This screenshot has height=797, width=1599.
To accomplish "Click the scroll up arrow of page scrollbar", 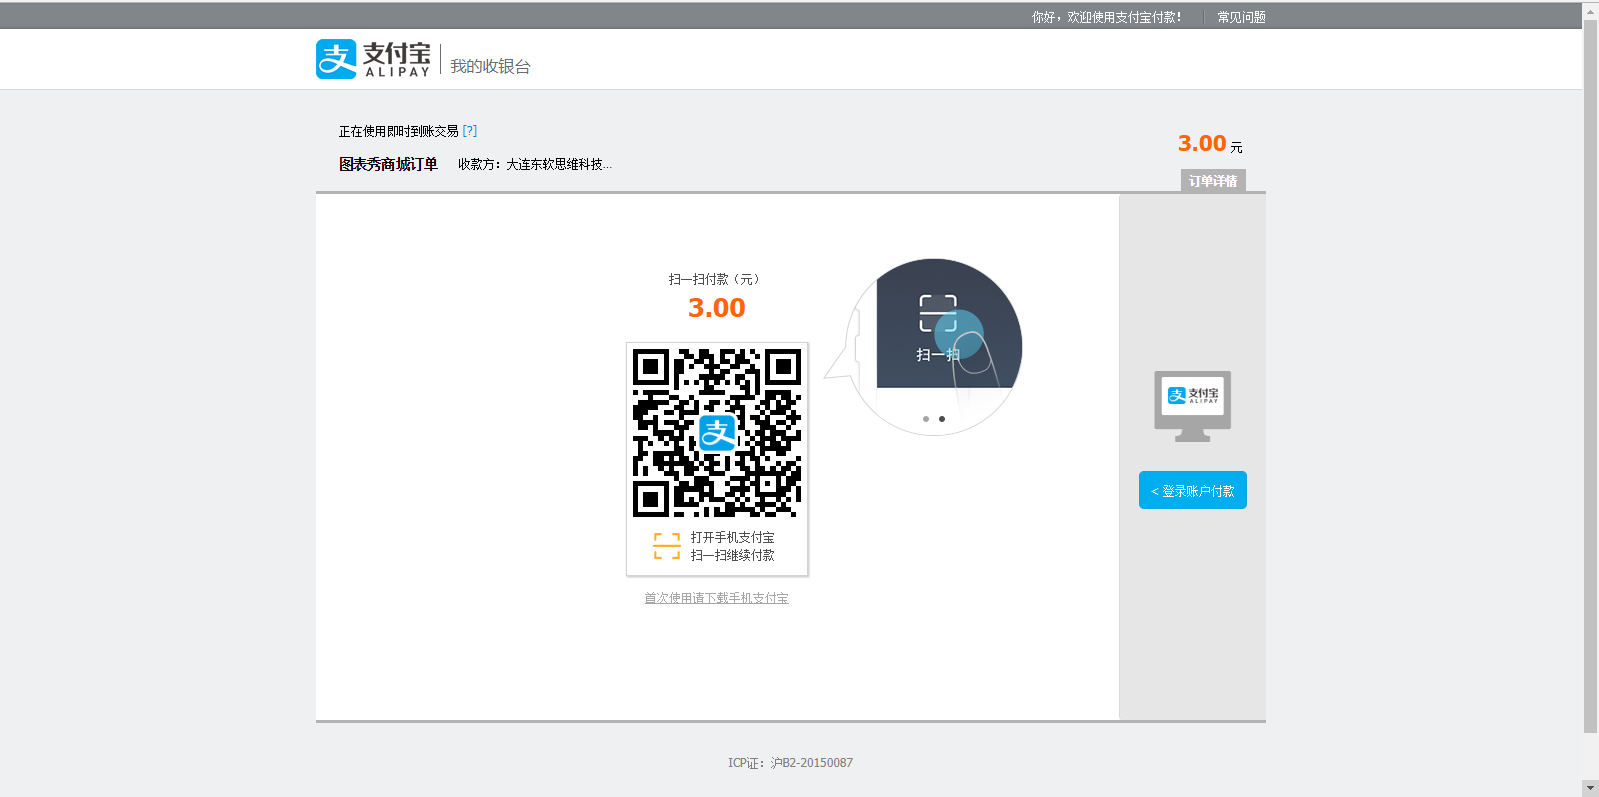I will click(1590, 11).
